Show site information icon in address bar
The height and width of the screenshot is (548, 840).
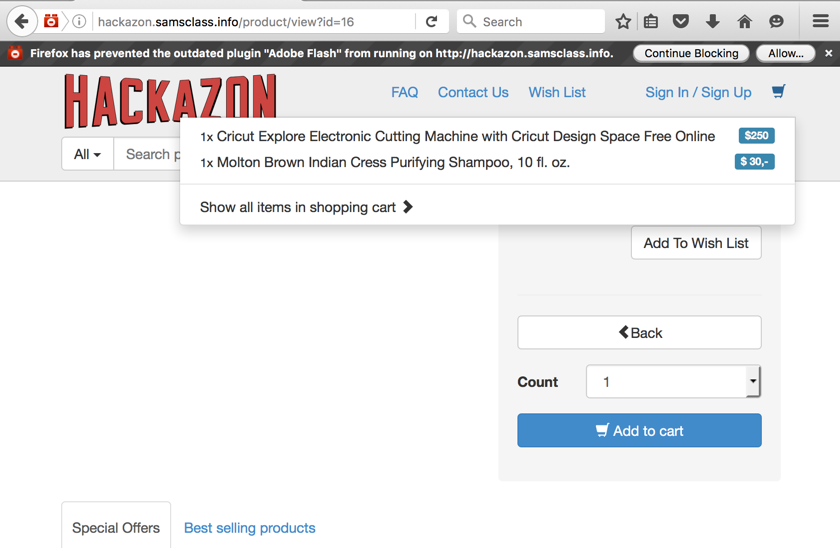point(79,21)
